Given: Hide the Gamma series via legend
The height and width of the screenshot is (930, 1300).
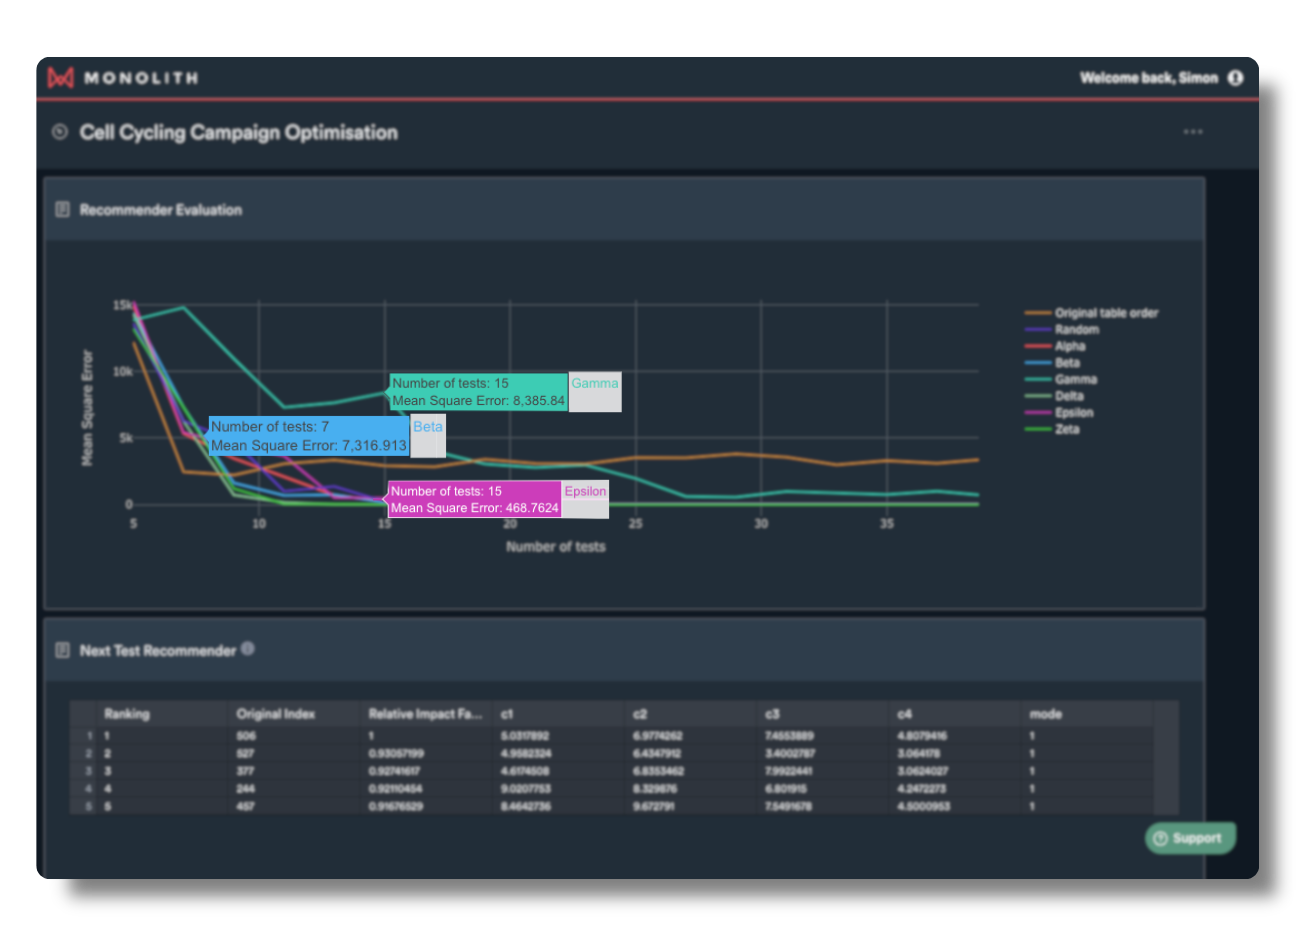Looking at the screenshot, I should (x=1061, y=379).
